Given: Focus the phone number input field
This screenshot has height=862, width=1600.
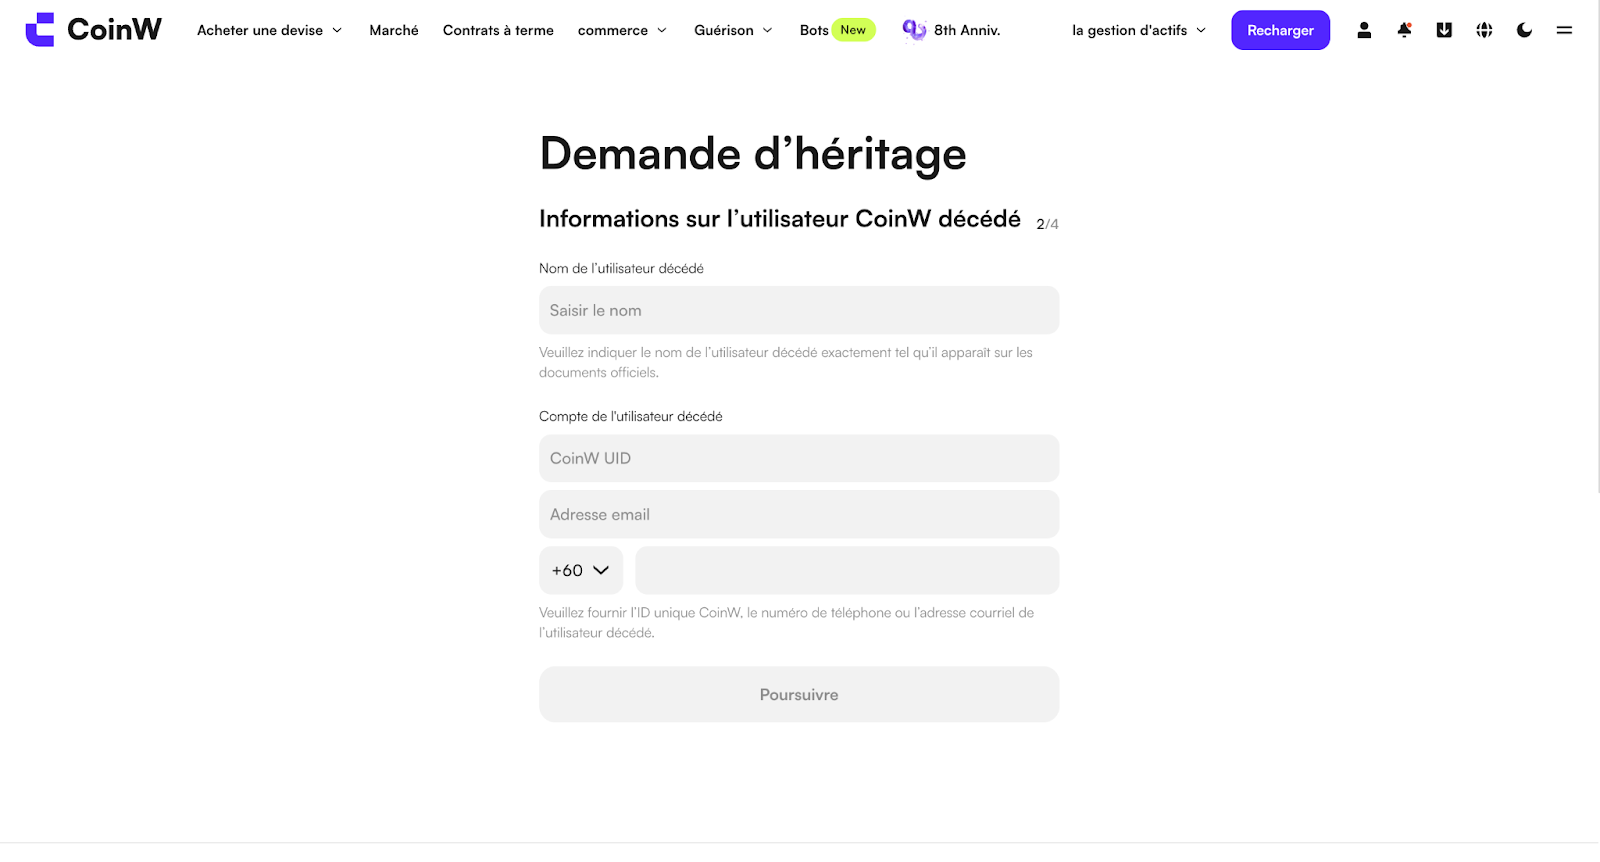Looking at the screenshot, I should (x=847, y=570).
